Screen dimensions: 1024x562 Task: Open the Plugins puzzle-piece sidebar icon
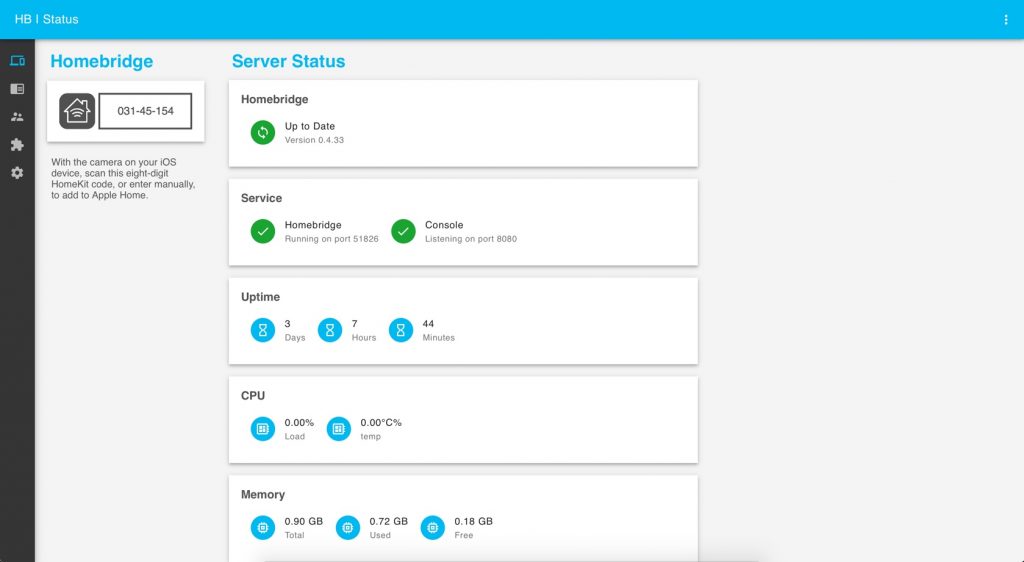click(18, 145)
